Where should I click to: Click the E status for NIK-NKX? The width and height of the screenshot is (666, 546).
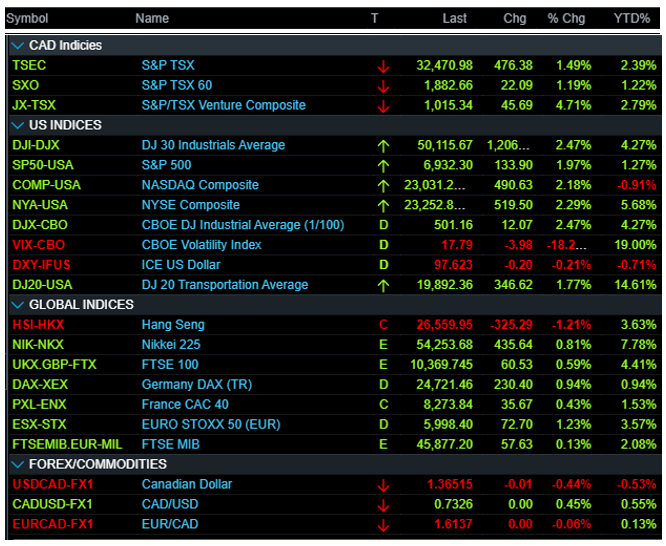click(383, 345)
